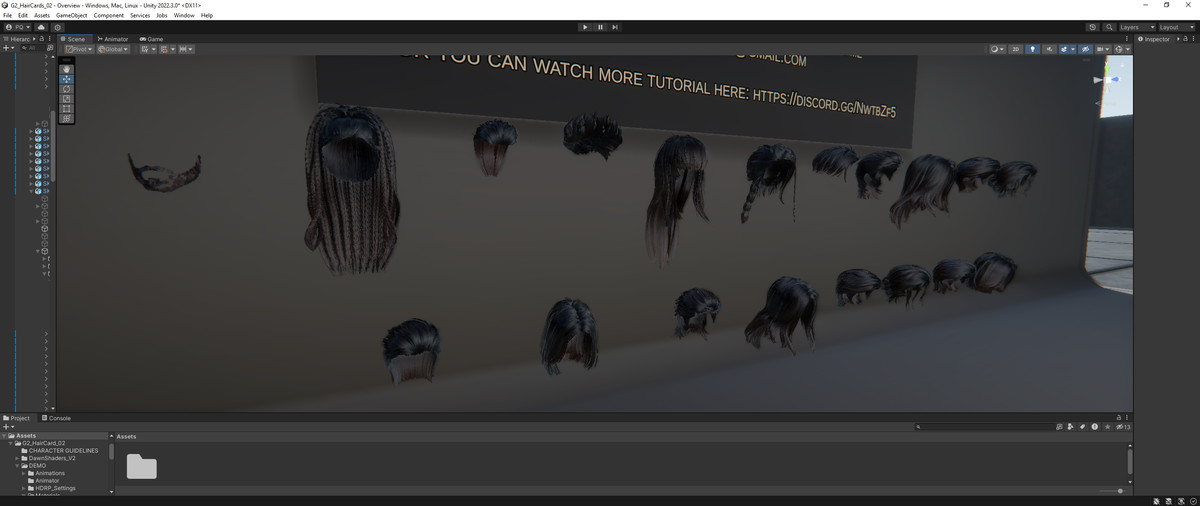This screenshot has height=506, width=1200.
Task: Select the CHARACTER GUIDELINES folder
Action: click(x=64, y=451)
